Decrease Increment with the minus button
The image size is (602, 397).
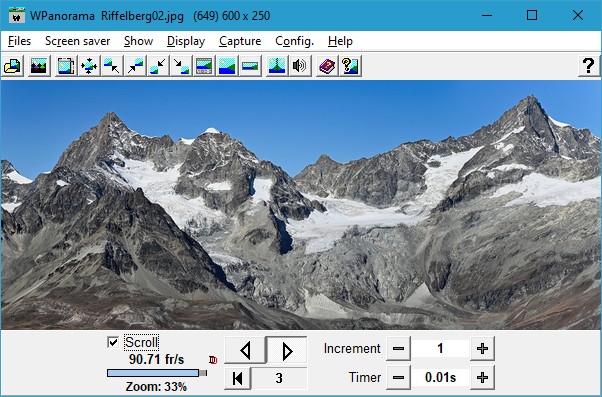click(398, 349)
